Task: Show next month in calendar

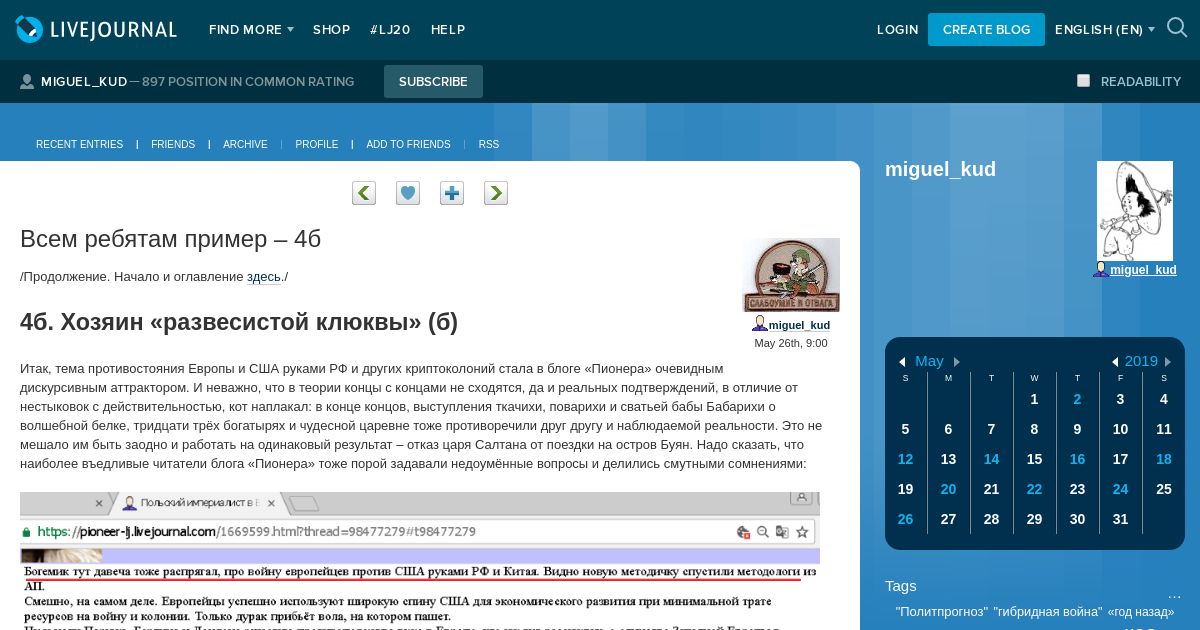Action: (957, 362)
